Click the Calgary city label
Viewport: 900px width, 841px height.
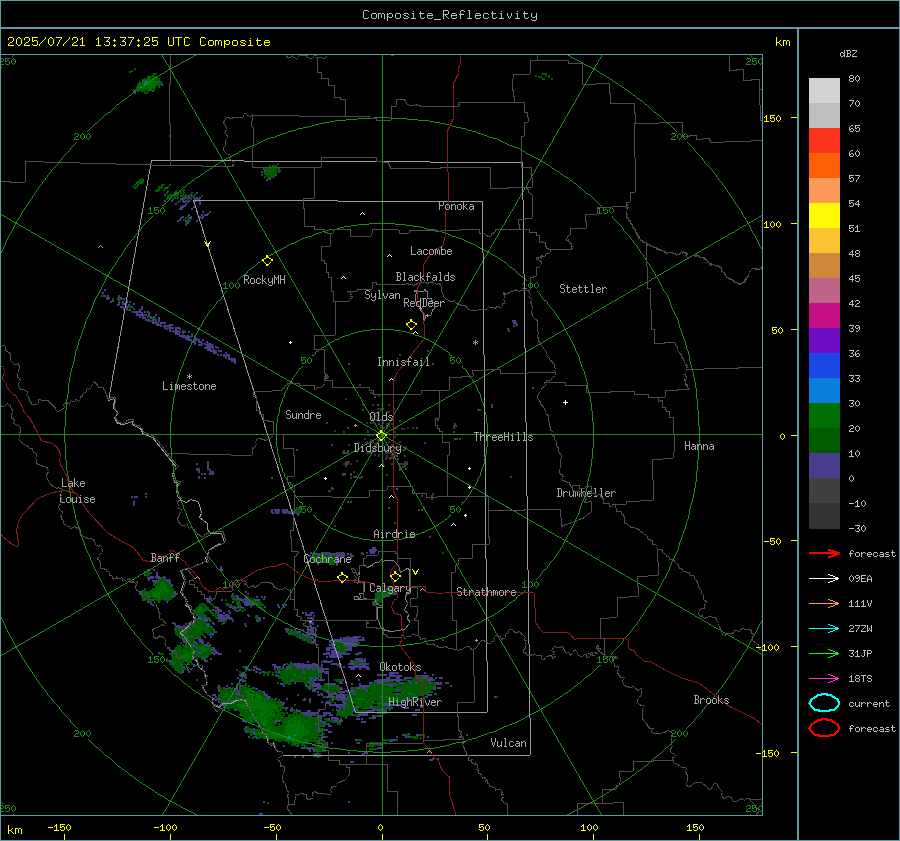[x=390, y=588]
